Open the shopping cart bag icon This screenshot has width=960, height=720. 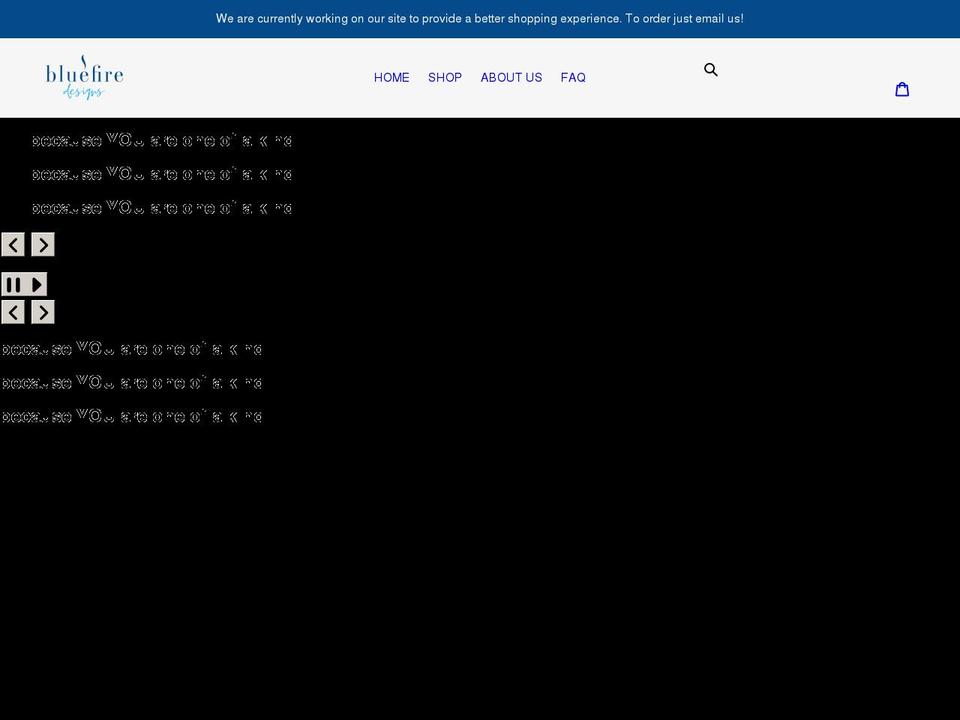tap(903, 89)
